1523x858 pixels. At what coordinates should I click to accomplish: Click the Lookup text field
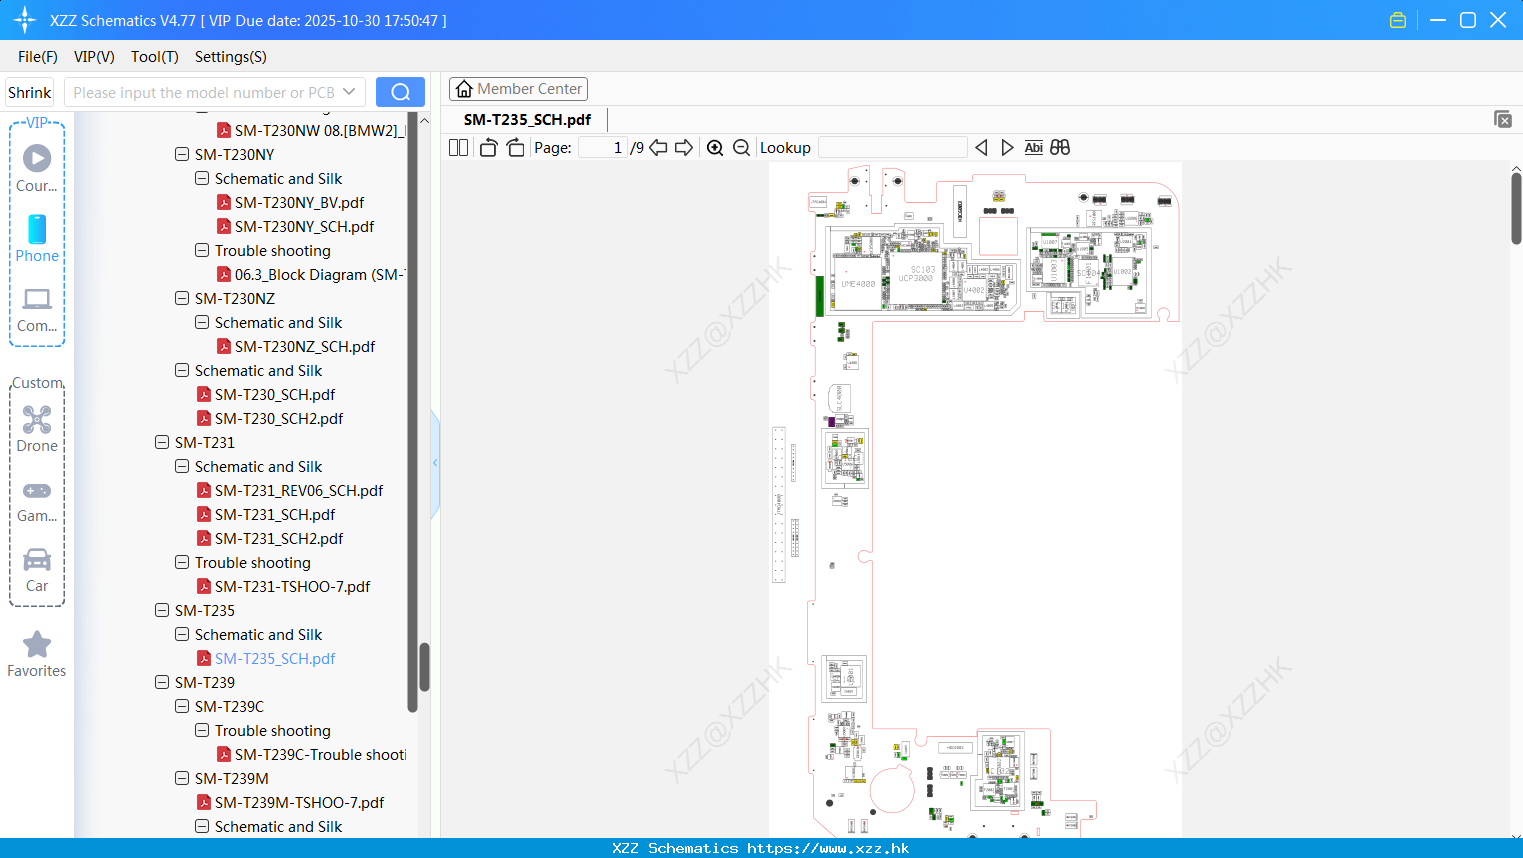pos(893,147)
